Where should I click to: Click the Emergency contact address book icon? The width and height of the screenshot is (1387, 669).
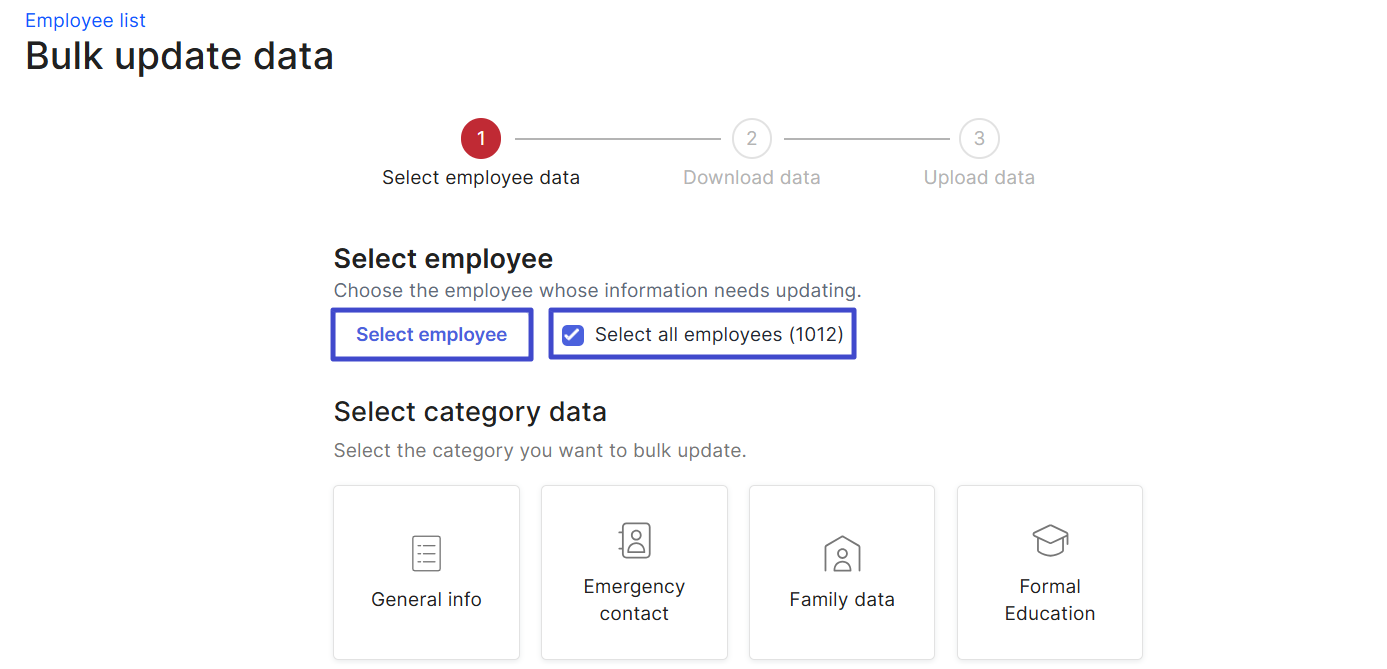click(x=634, y=540)
